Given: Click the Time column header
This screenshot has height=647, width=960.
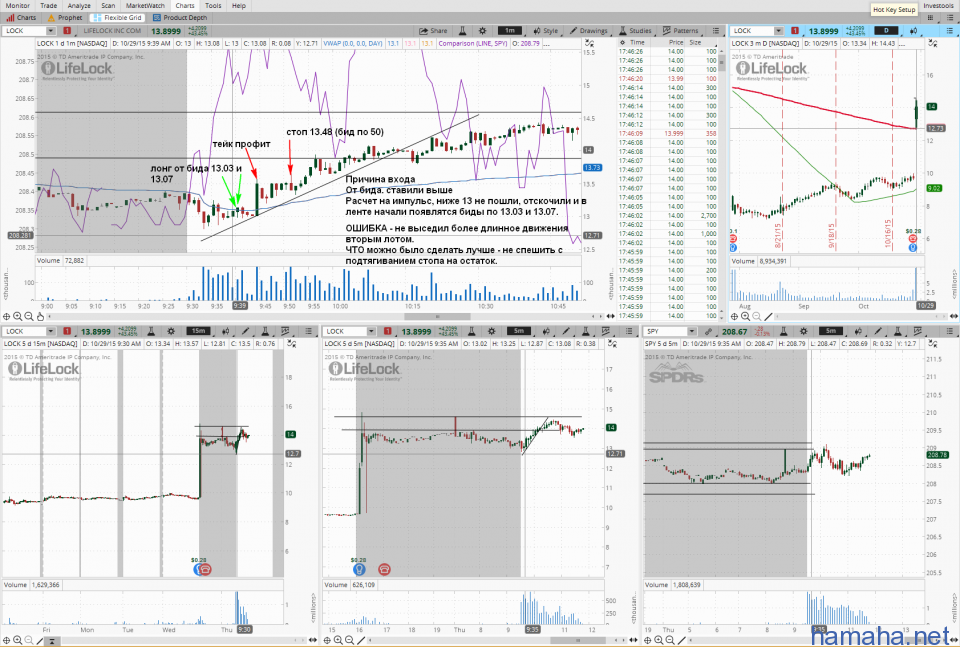Looking at the screenshot, I should [x=637, y=43].
